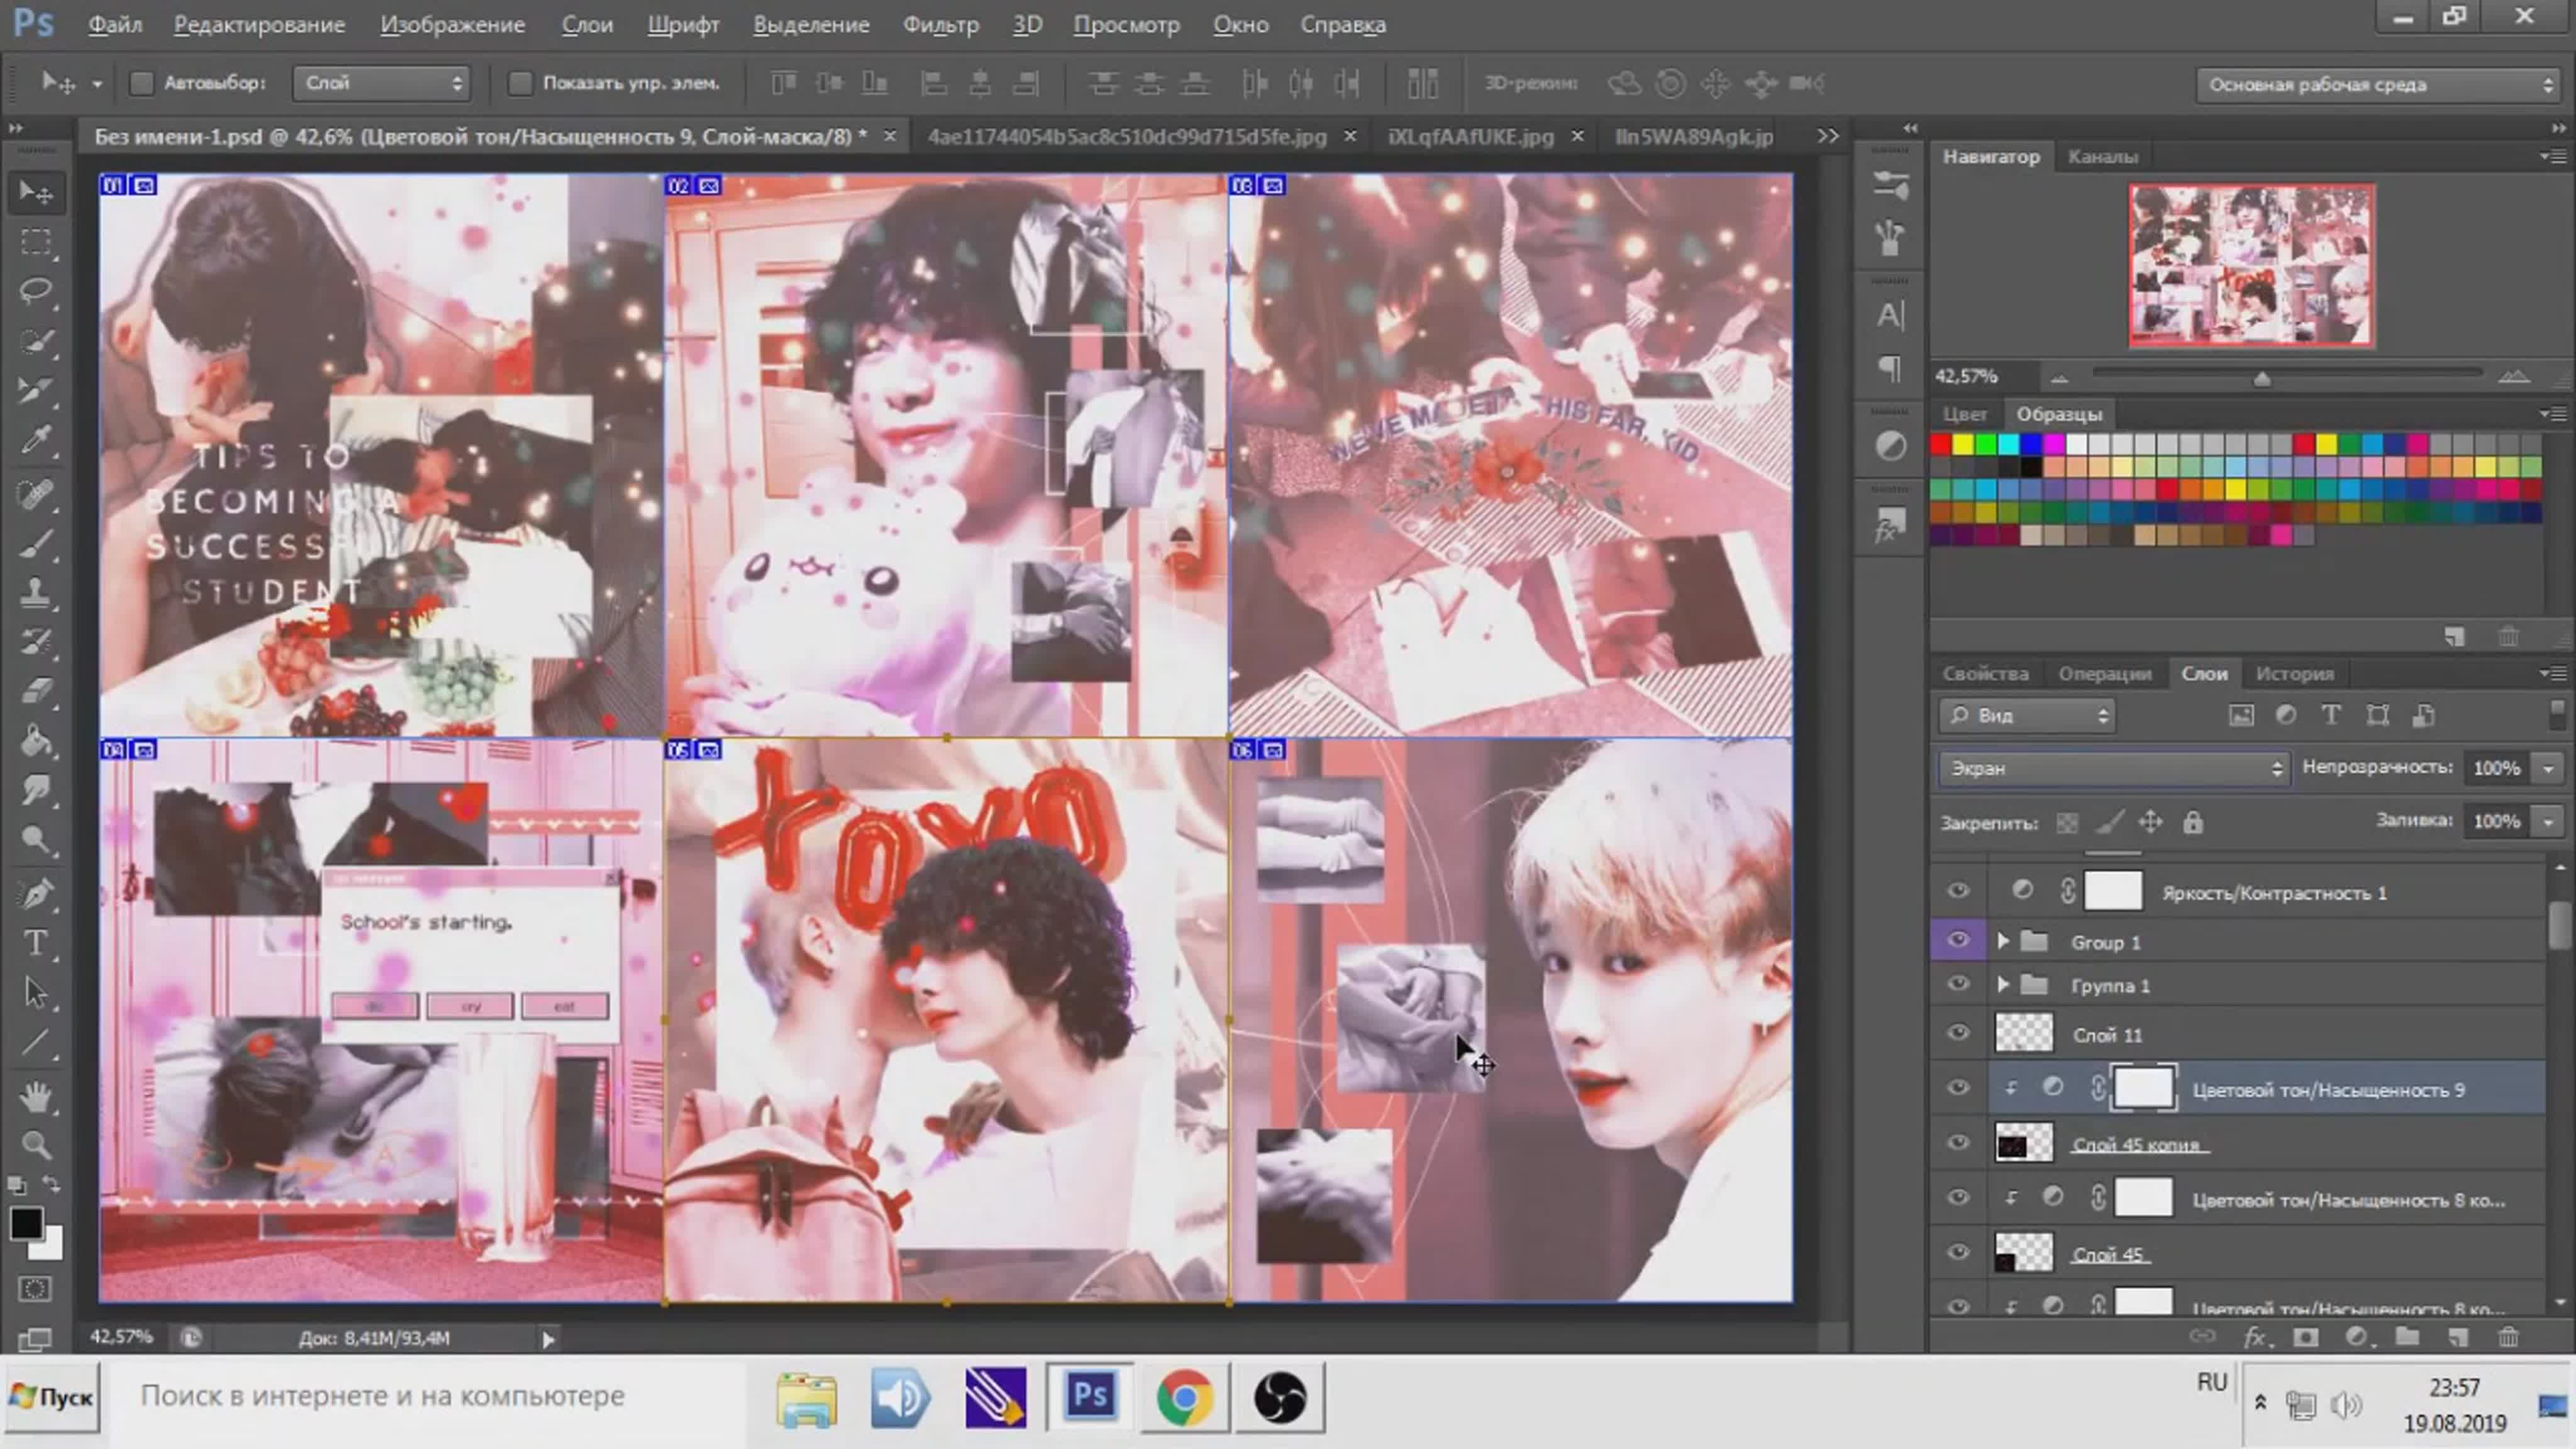
Task: Tick the Показать упр. элем. checkbox
Action: point(519,84)
